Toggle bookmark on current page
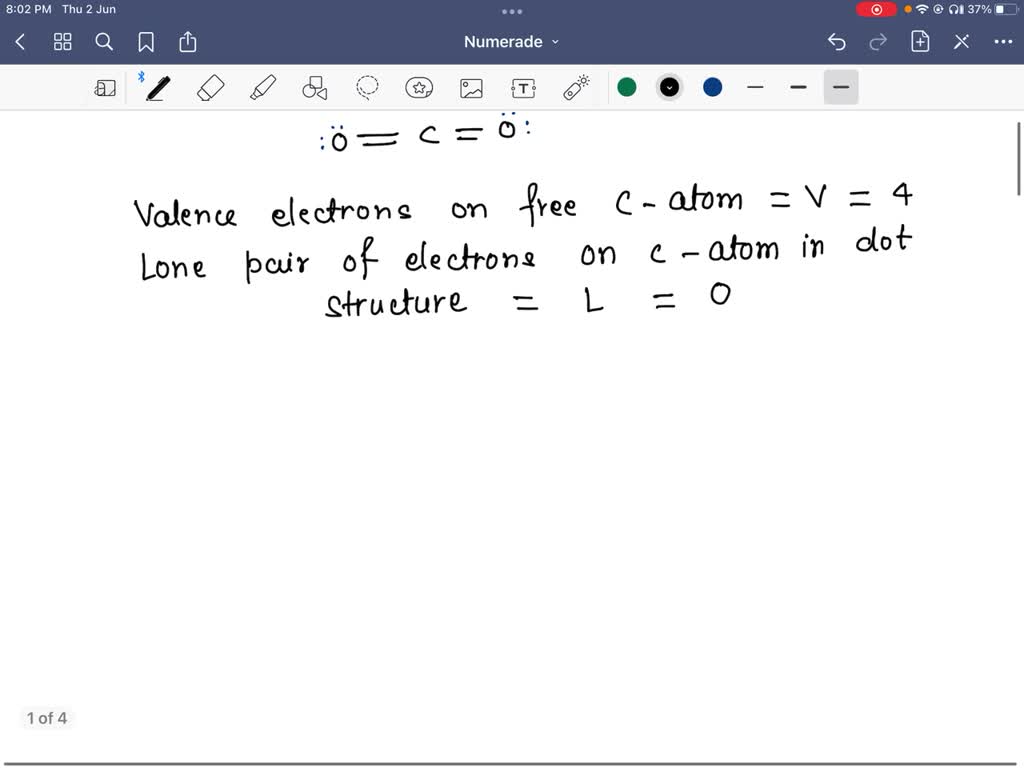This screenshot has width=1024, height=768. tap(146, 42)
